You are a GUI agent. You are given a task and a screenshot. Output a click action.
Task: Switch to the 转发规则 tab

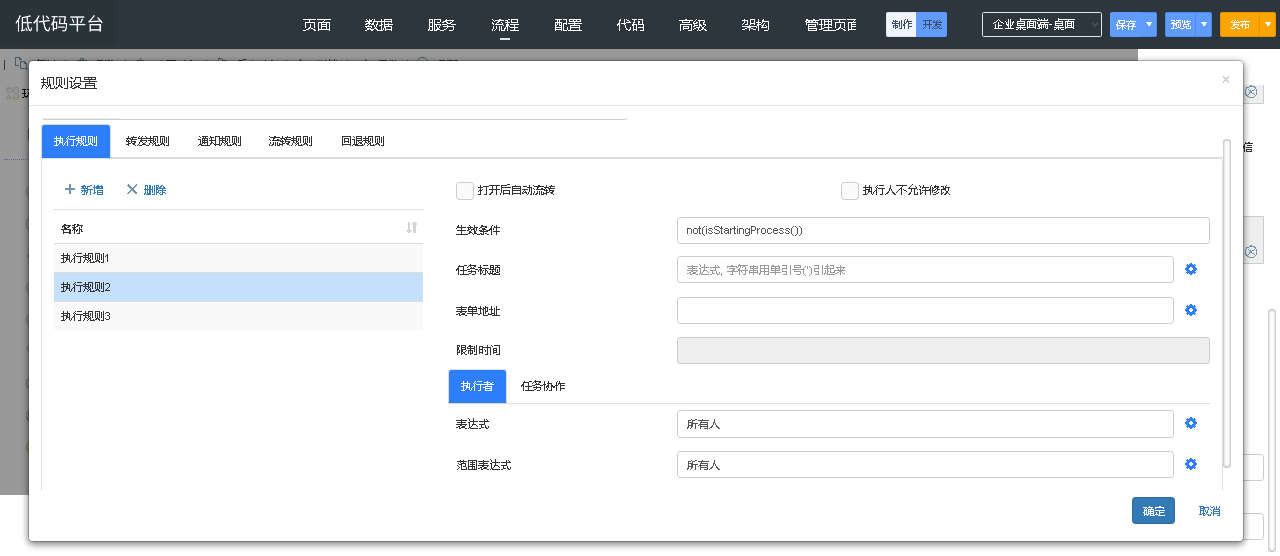pyautogui.click(x=147, y=141)
